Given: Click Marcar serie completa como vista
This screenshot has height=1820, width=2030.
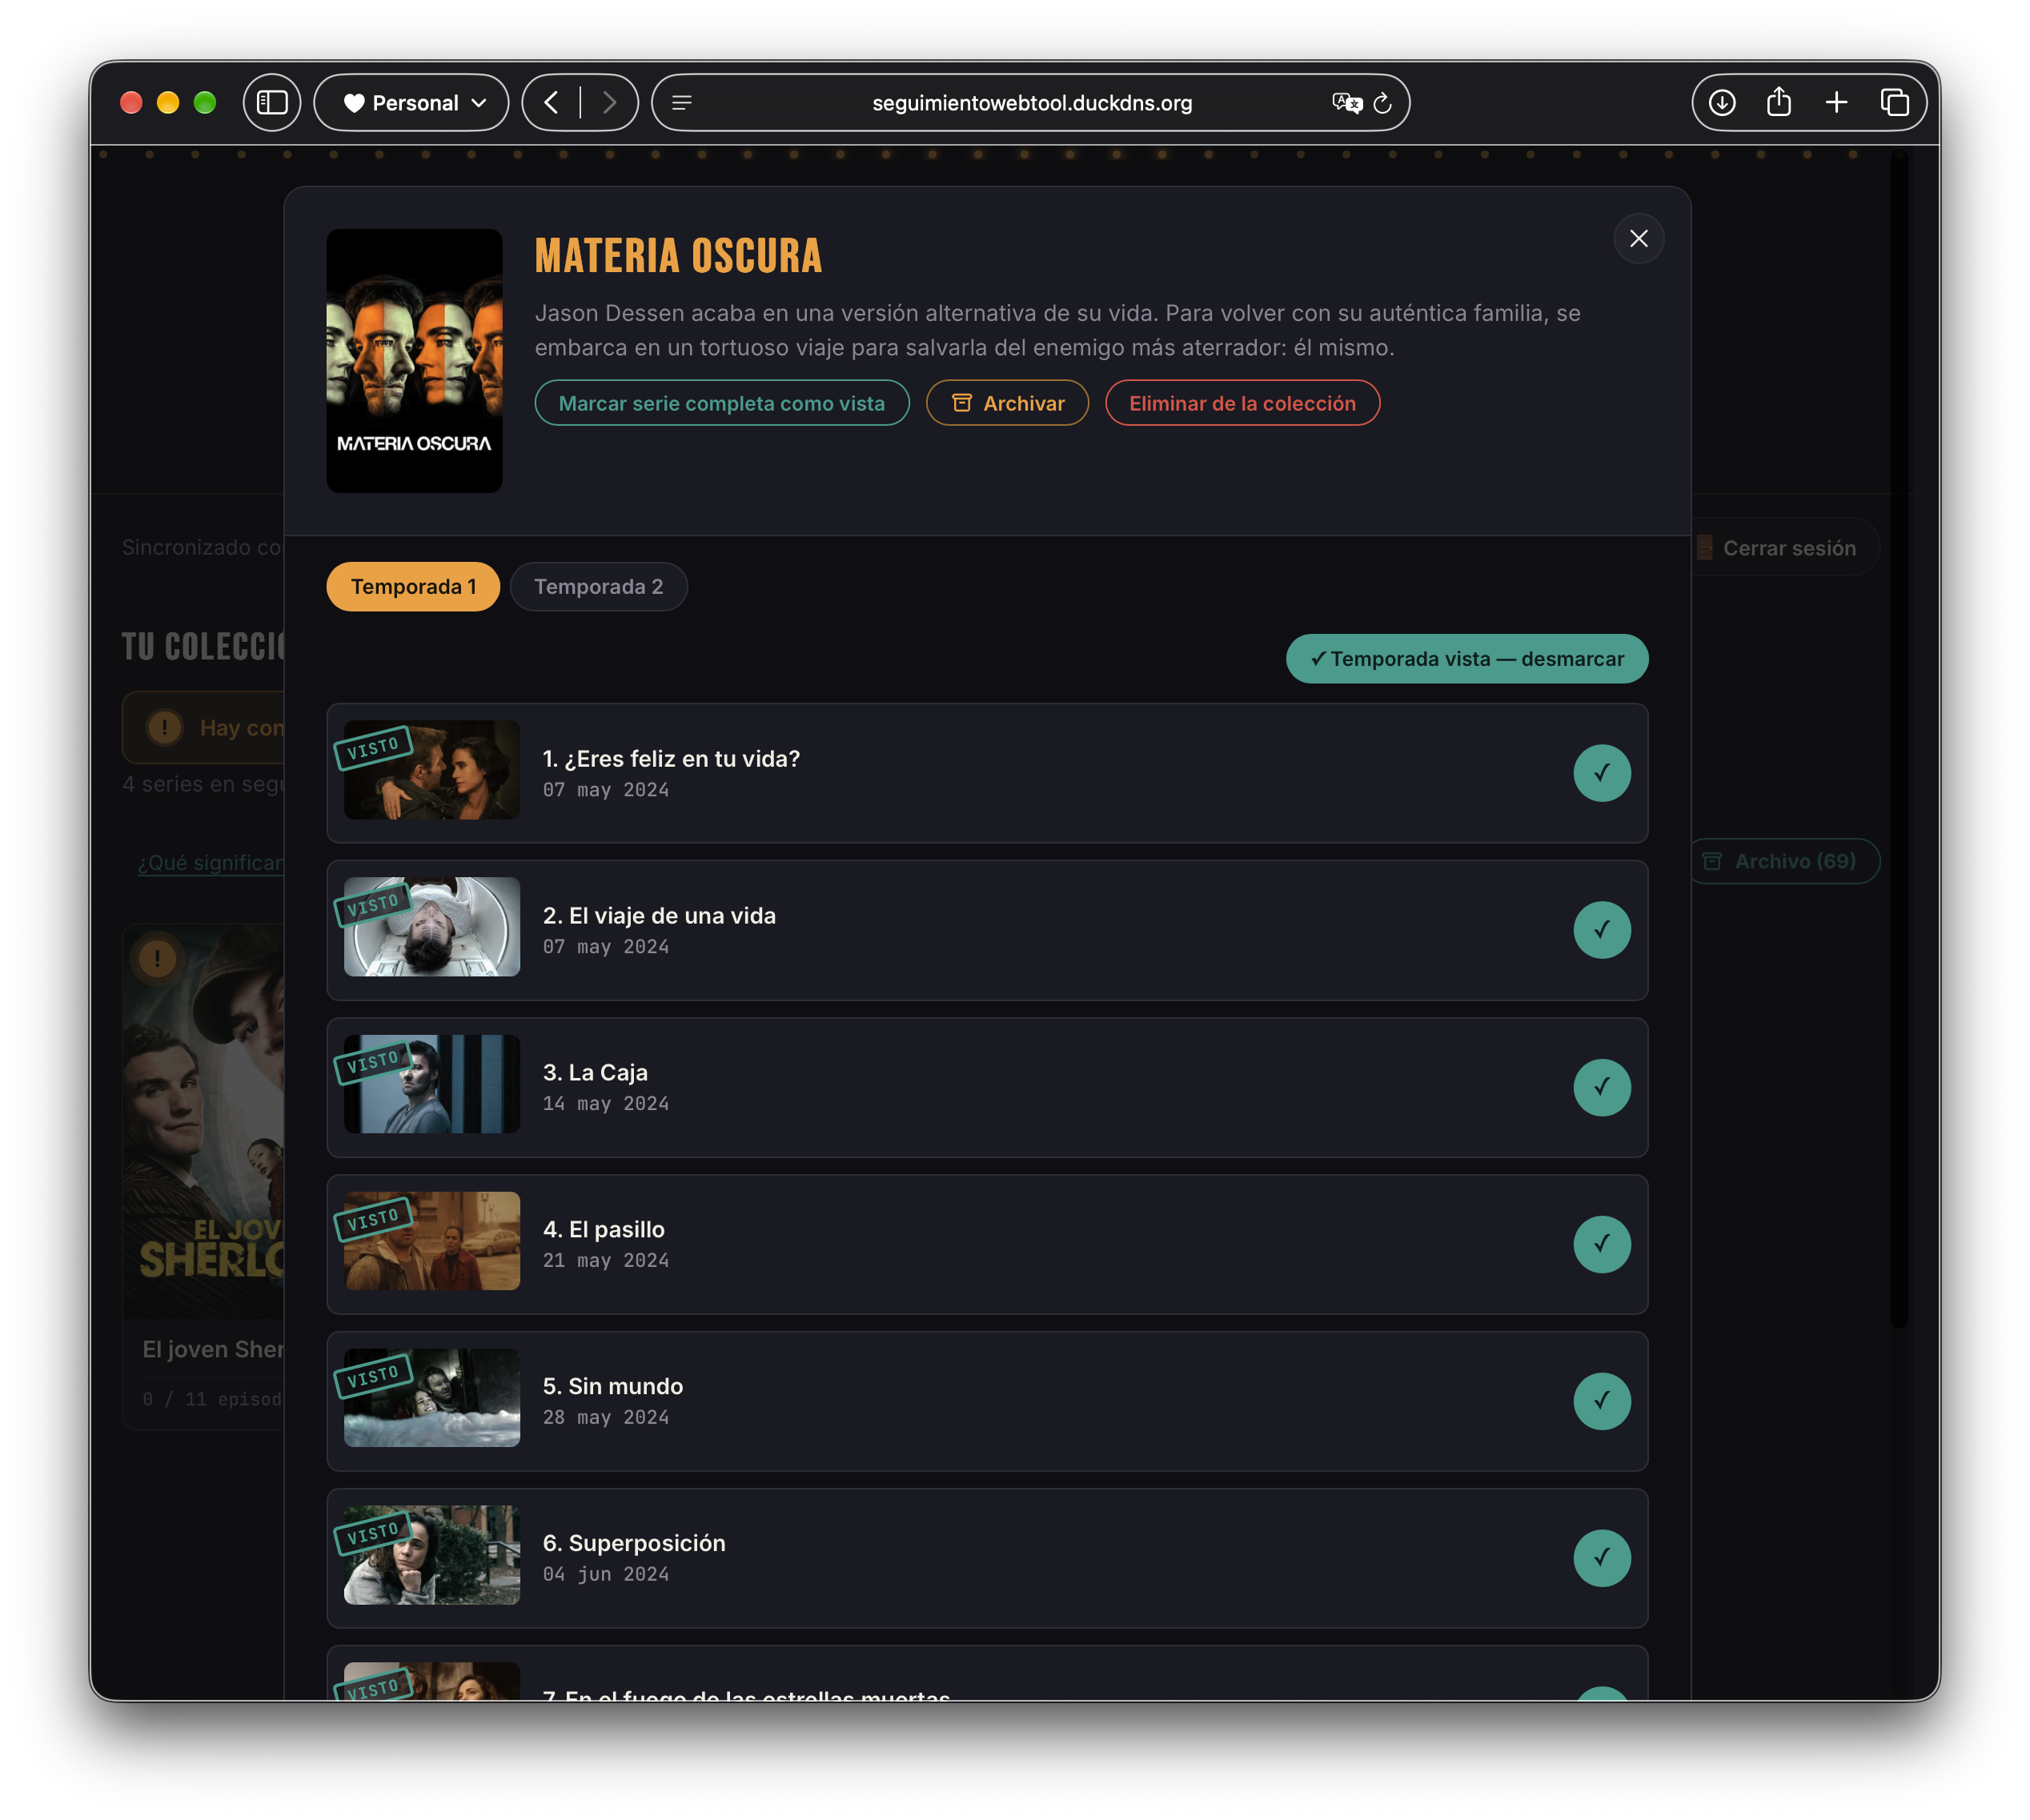Looking at the screenshot, I should (721, 403).
